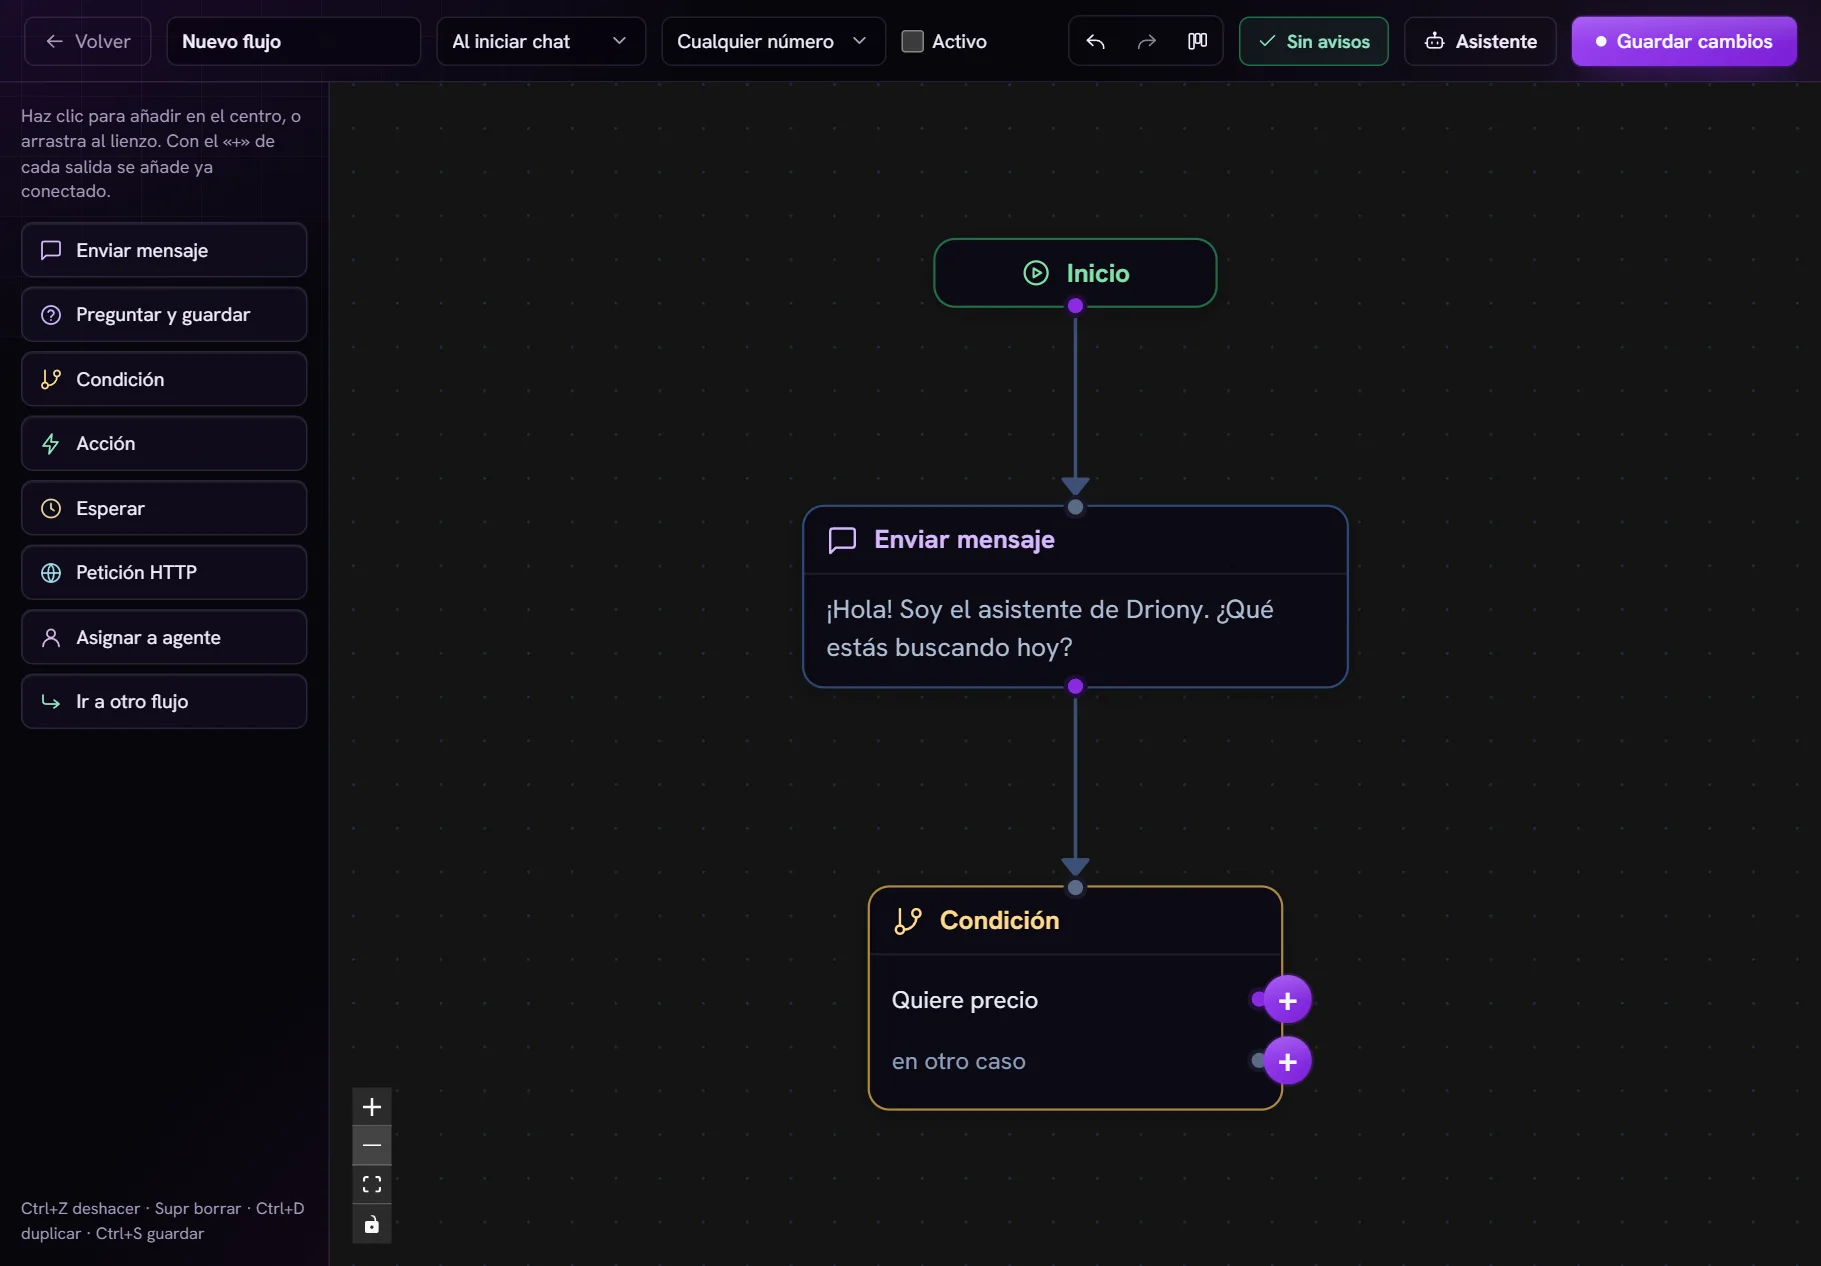Open the 'Cualquier número' dropdown
Image resolution: width=1821 pixels, height=1266 pixels.
tap(773, 41)
